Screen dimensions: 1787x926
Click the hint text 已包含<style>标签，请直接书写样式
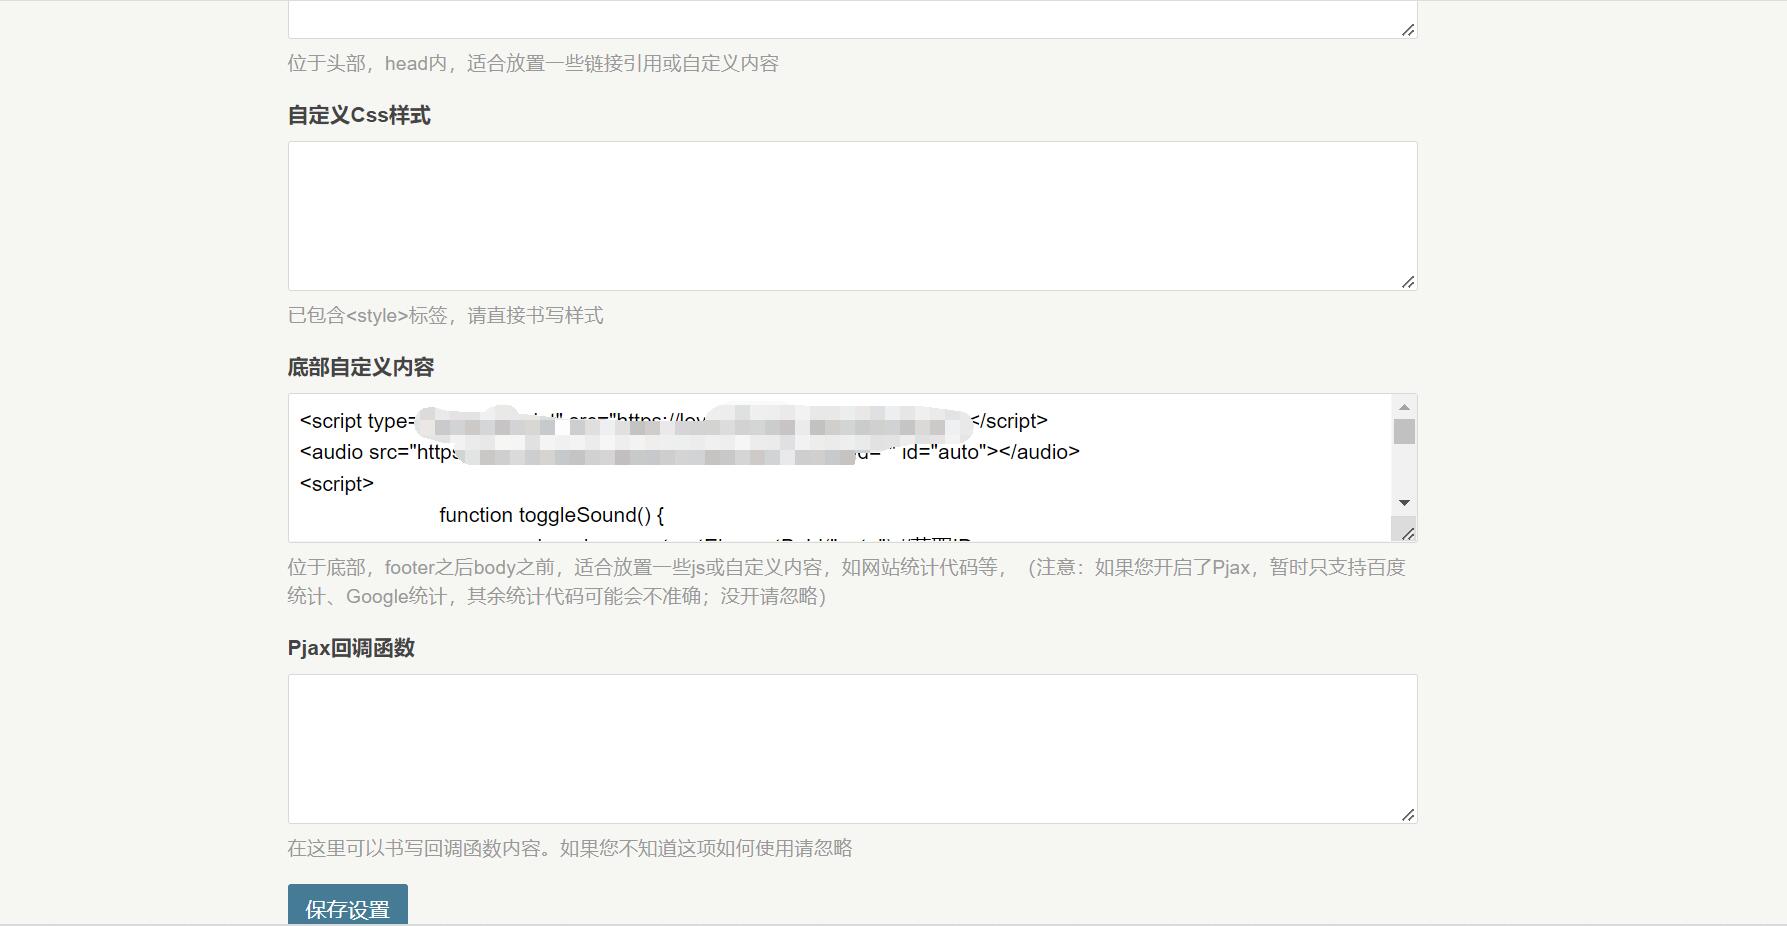point(446,315)
